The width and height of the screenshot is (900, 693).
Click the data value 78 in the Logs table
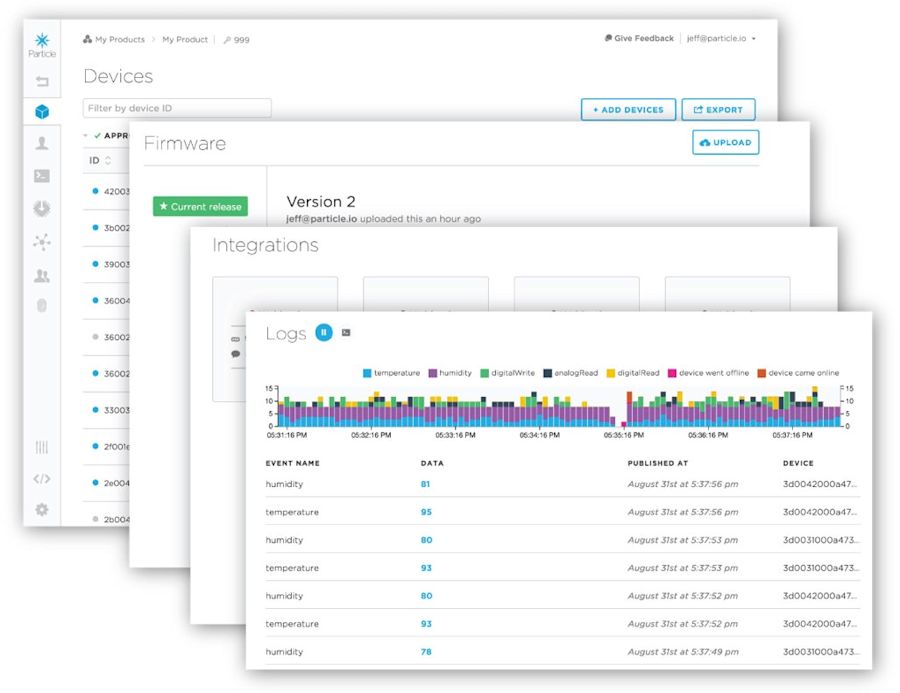426,652
